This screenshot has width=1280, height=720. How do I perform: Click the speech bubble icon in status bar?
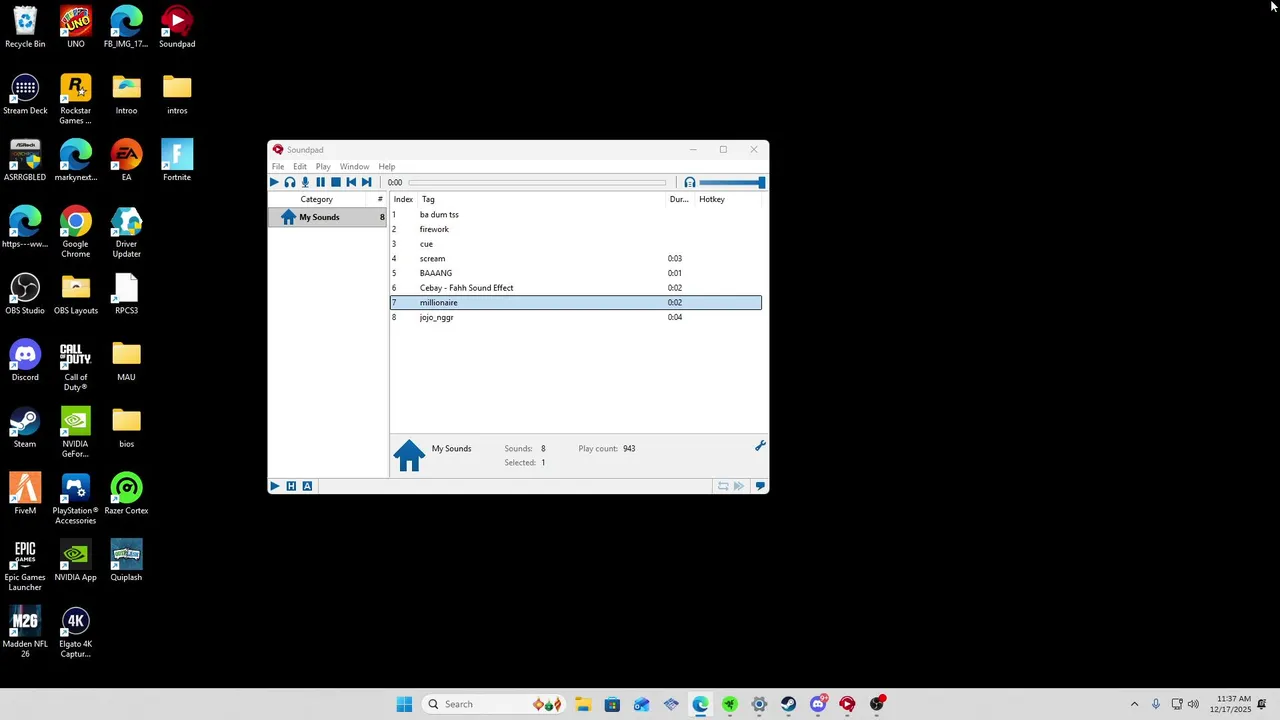tap(760, 486)
